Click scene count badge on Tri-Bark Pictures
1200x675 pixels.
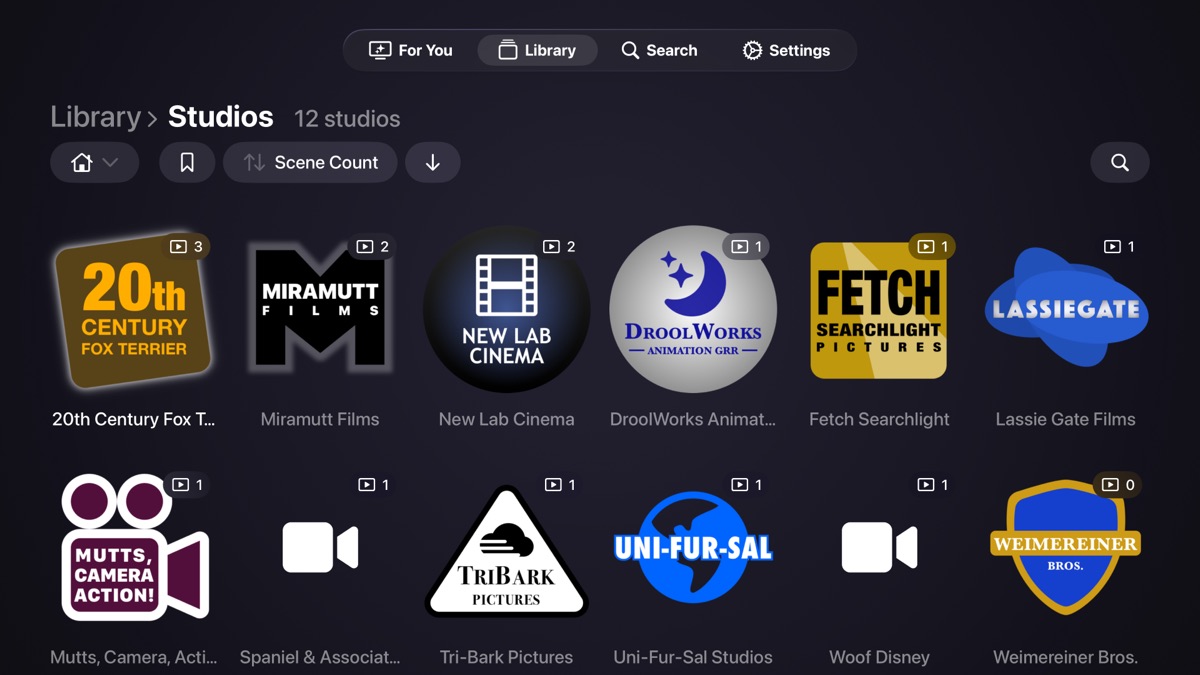(x=559, y=484)
